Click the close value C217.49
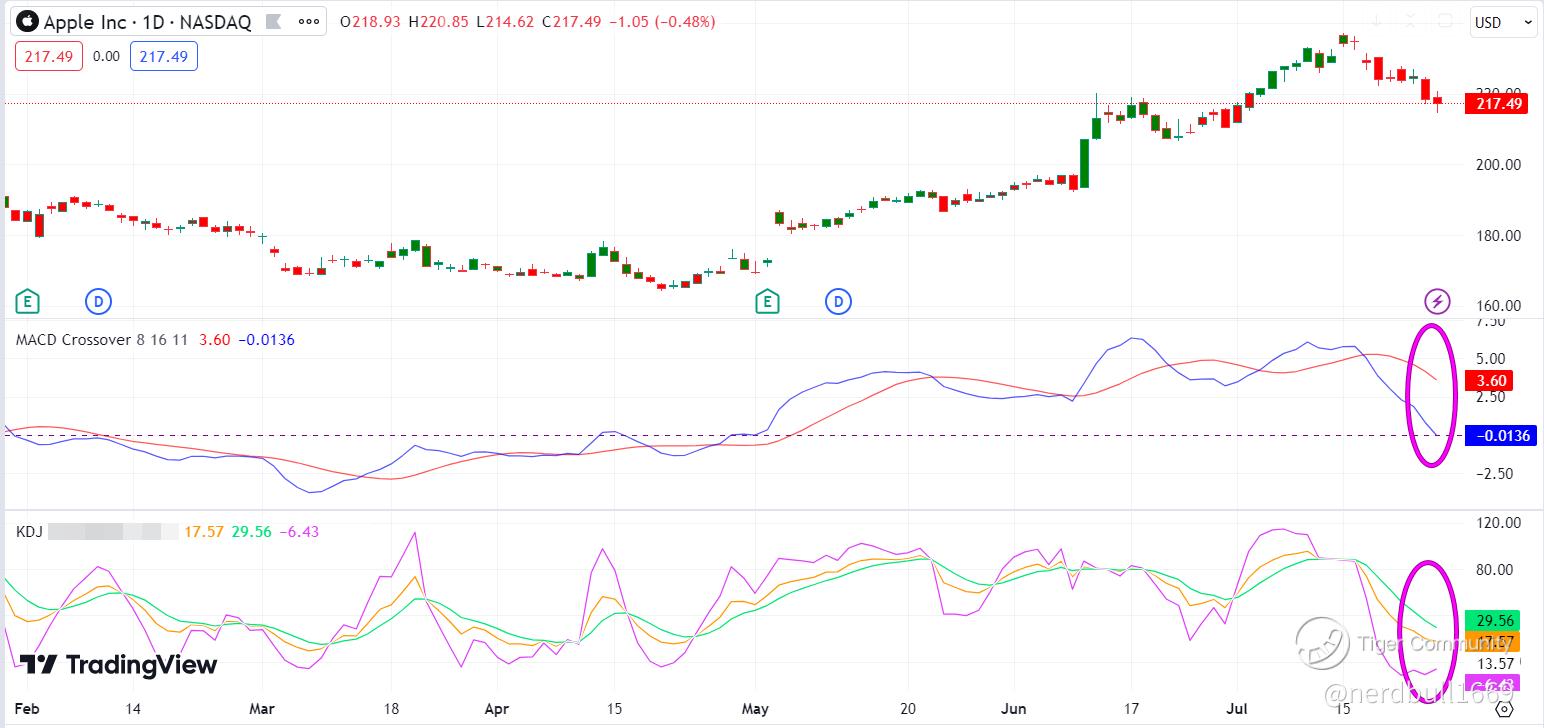The height and width of the screenshot is (728, 1544). (572, 22)
